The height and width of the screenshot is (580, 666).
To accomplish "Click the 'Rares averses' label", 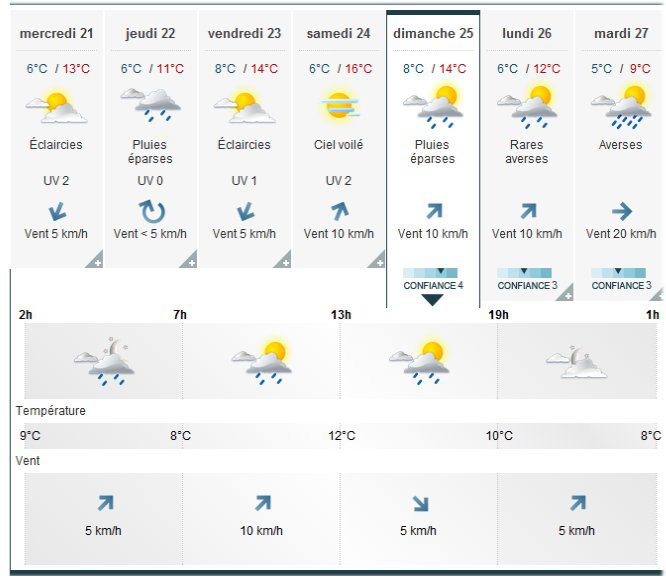I will (x=527, y=152).
